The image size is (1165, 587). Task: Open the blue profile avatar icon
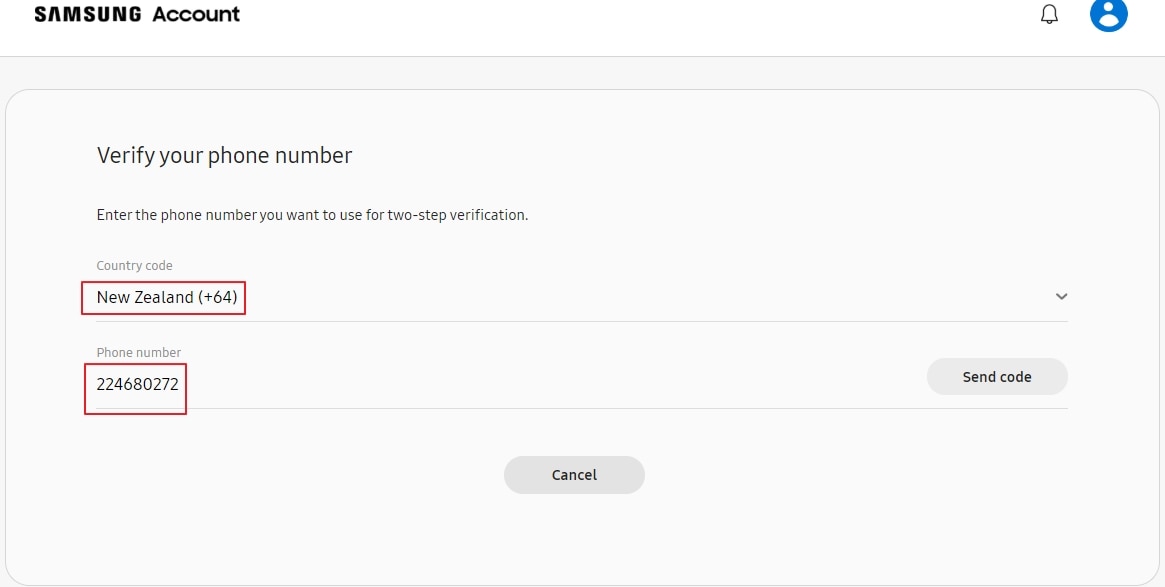[1109, 13]
